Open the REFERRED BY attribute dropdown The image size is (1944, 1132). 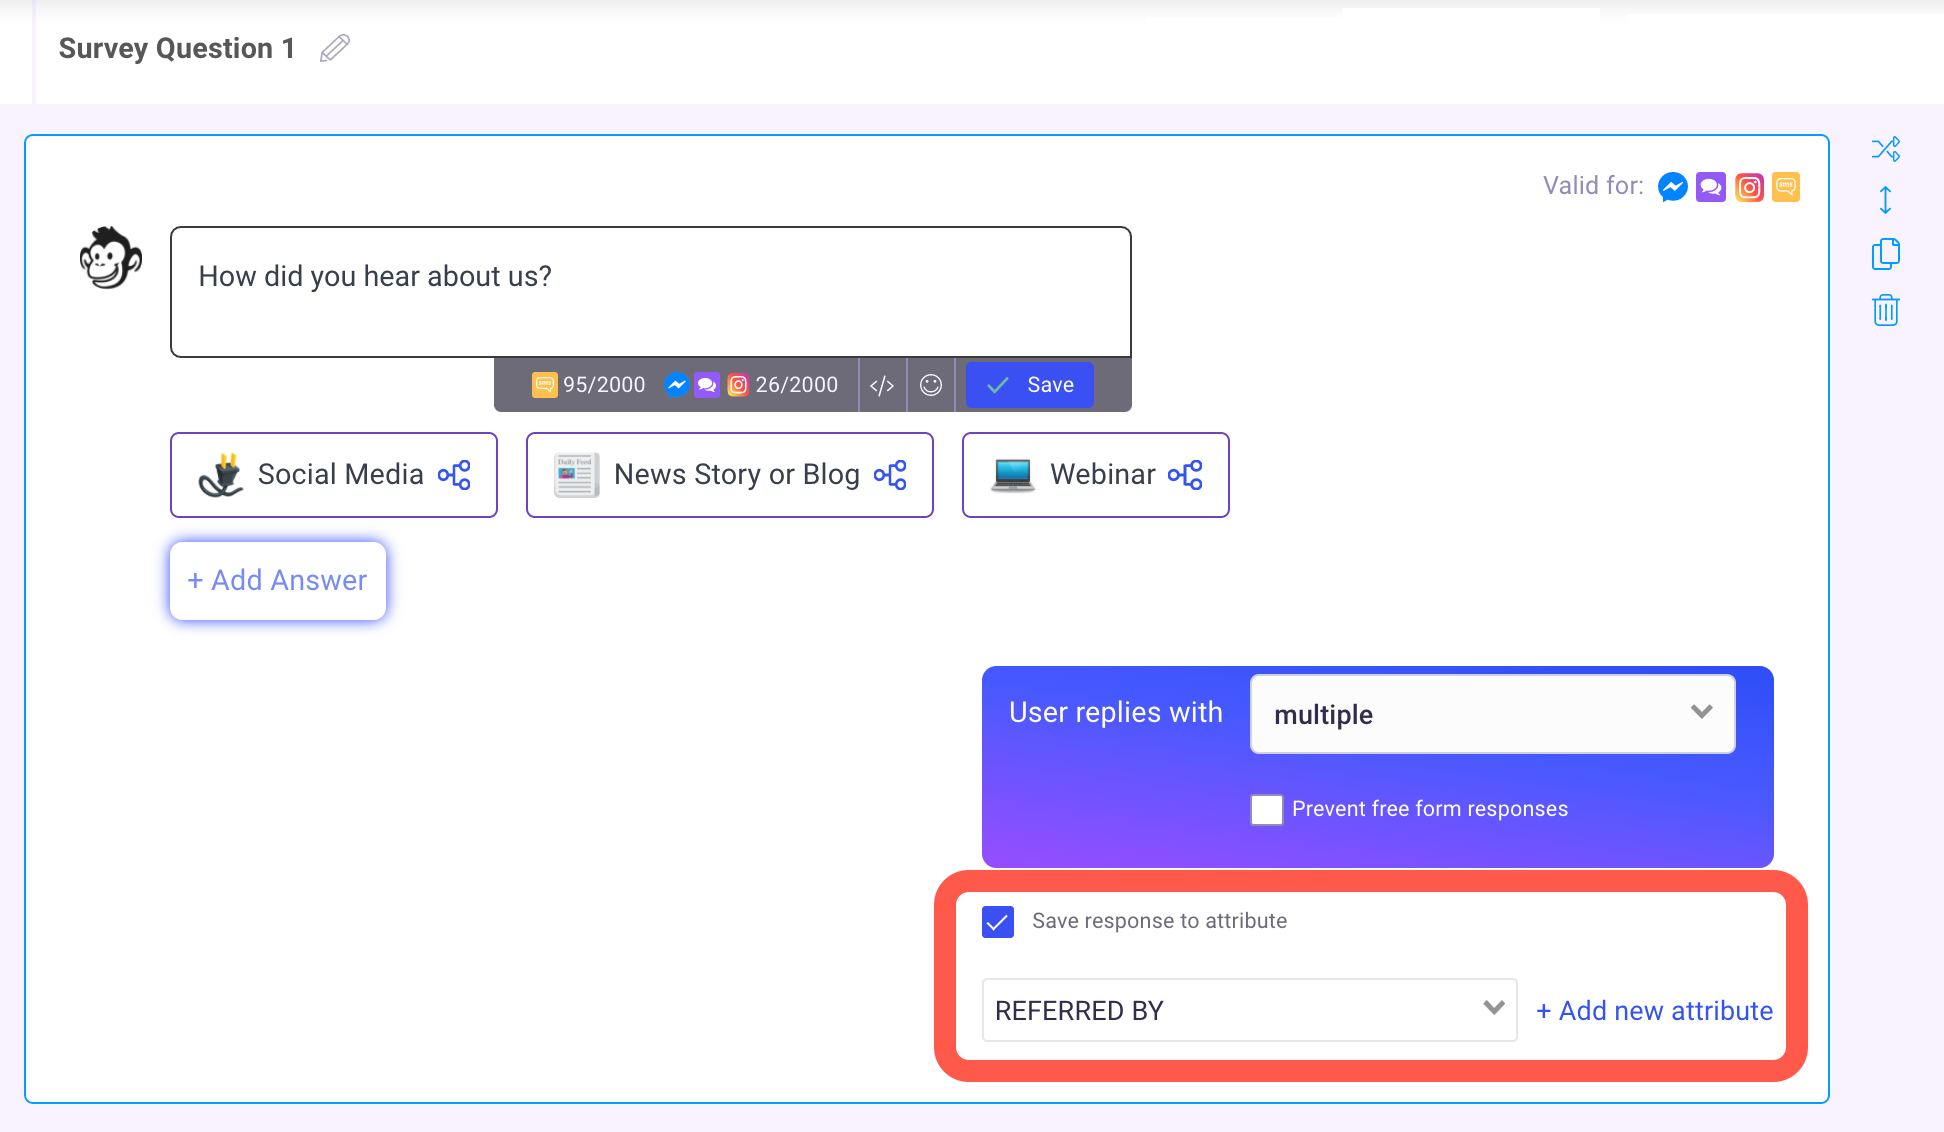[1250, 1011]
